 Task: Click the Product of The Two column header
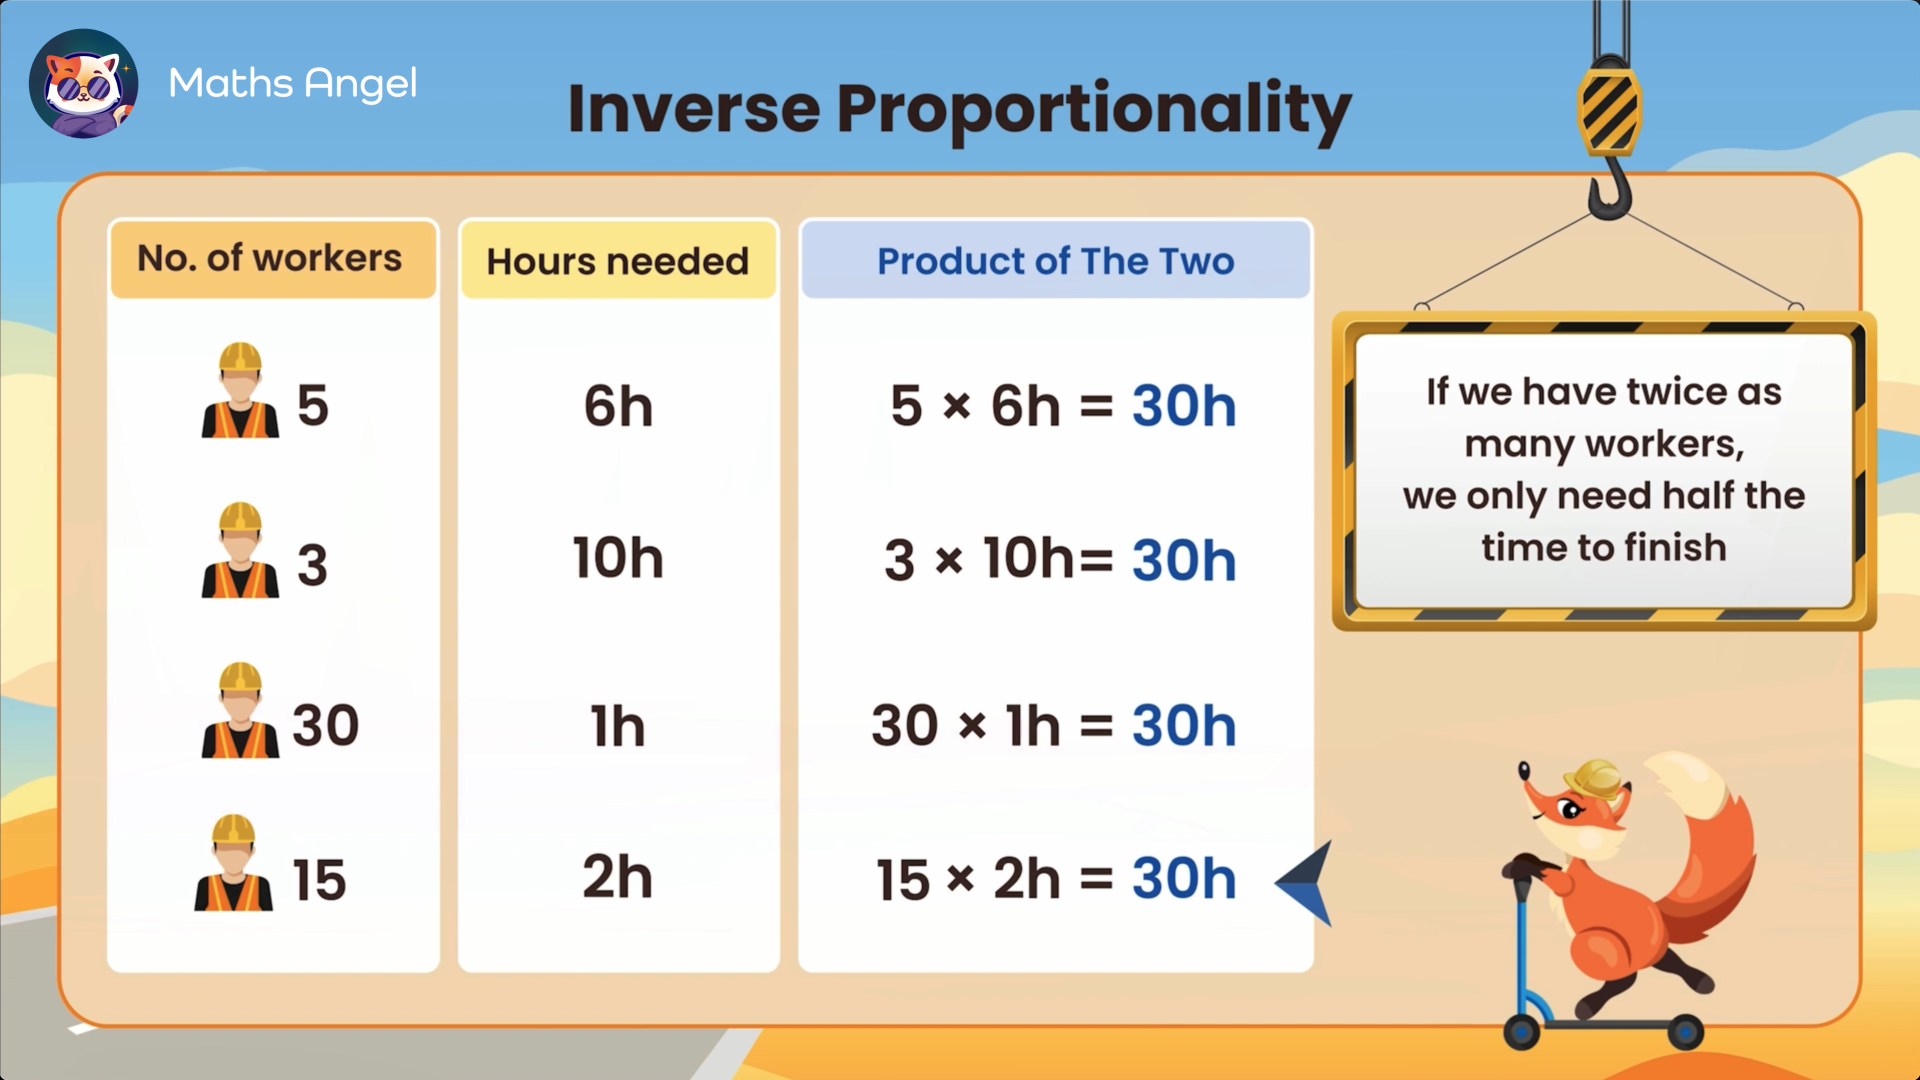(x=1055, y=261)
